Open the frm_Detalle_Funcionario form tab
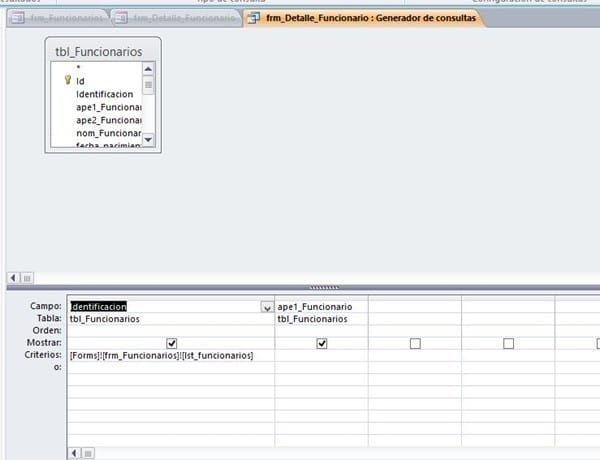 click(x=178, y=18)
